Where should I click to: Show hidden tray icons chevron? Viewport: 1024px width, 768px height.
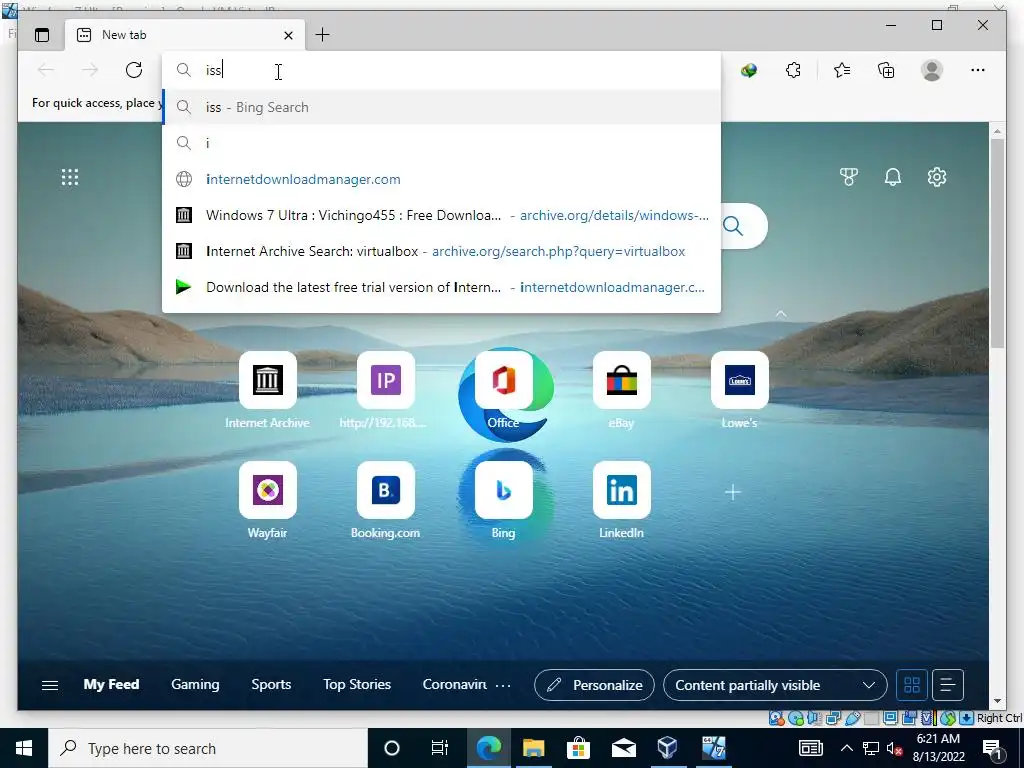click(846, 748)
